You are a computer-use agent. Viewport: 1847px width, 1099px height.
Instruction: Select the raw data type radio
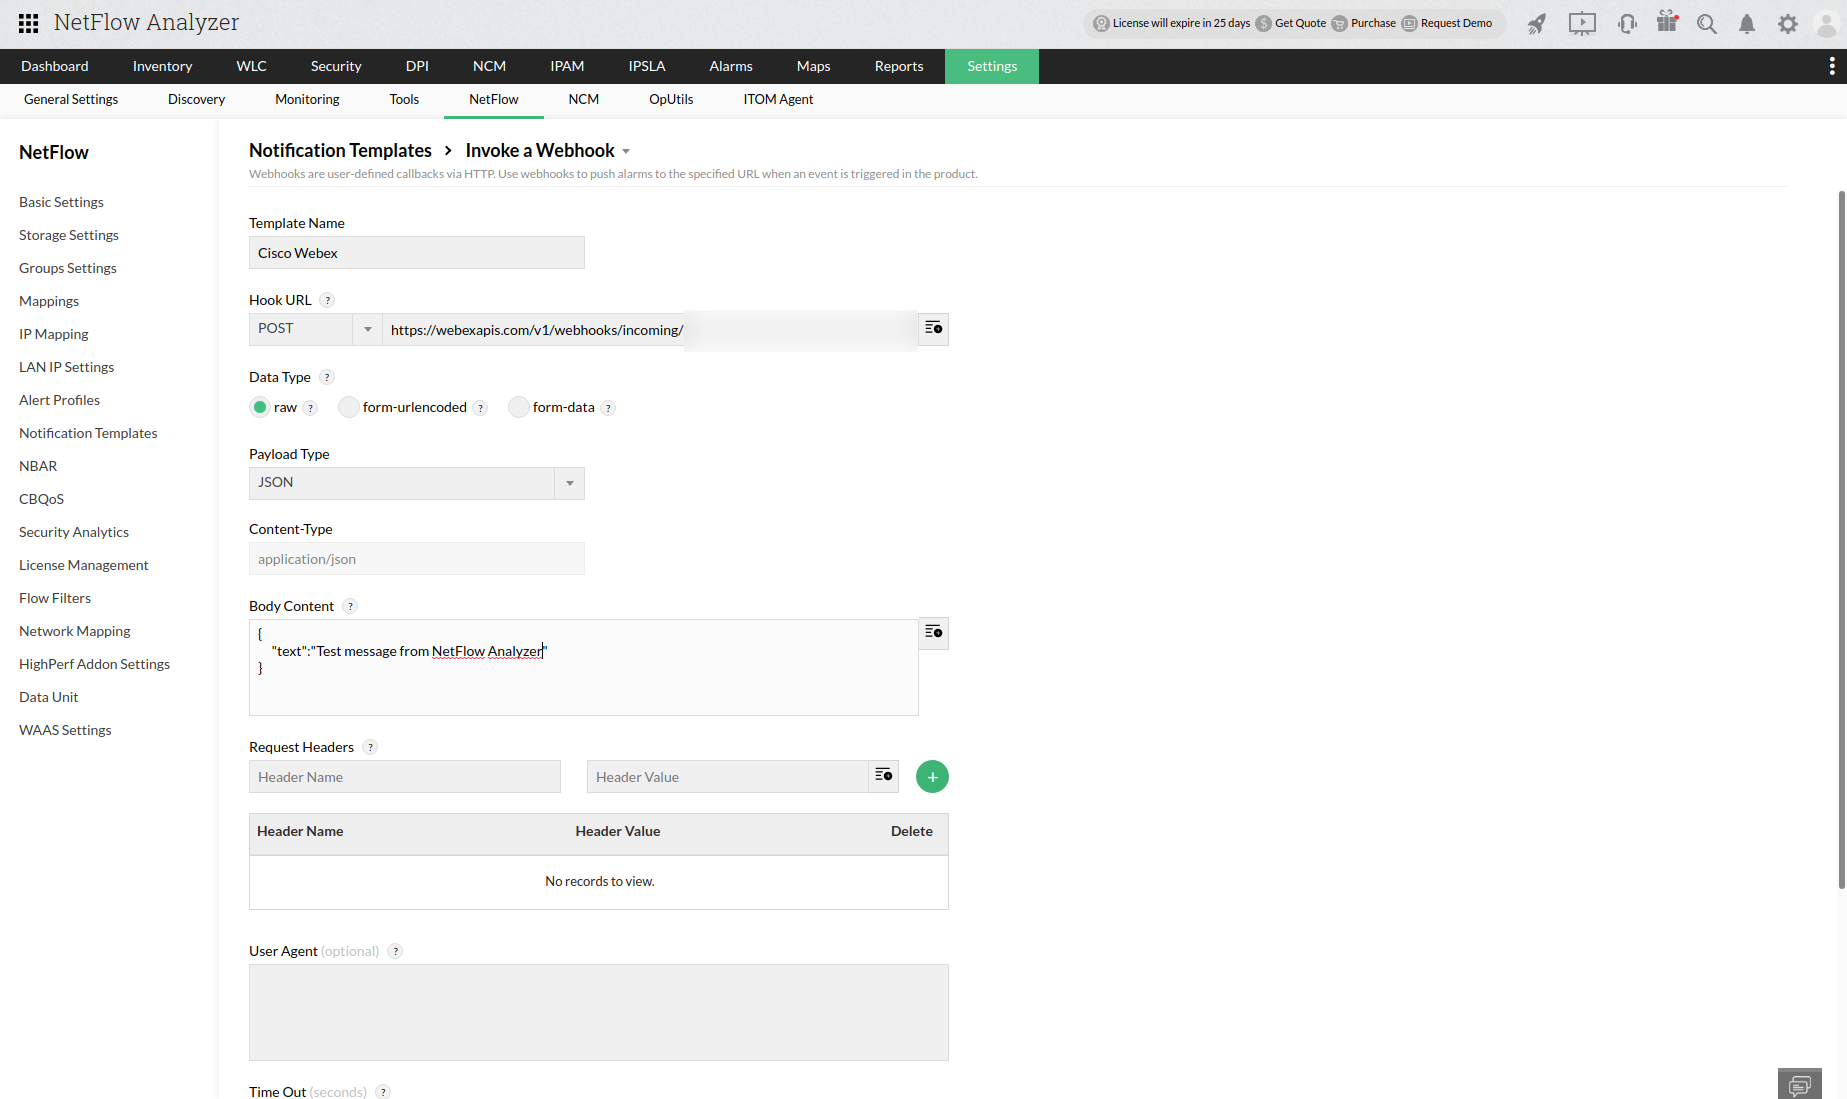click(260, 407)
